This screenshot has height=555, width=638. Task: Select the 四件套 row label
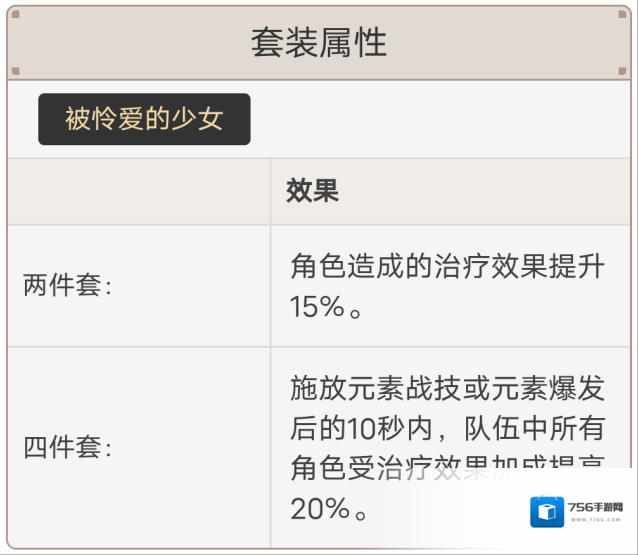coord(68,447)
